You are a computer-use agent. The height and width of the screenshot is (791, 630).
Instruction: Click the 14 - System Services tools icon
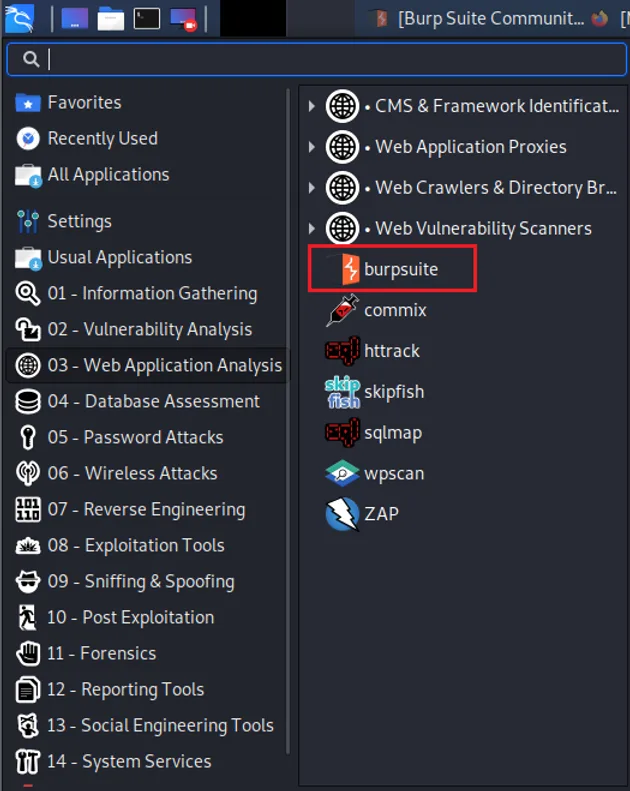click(27, 762)
